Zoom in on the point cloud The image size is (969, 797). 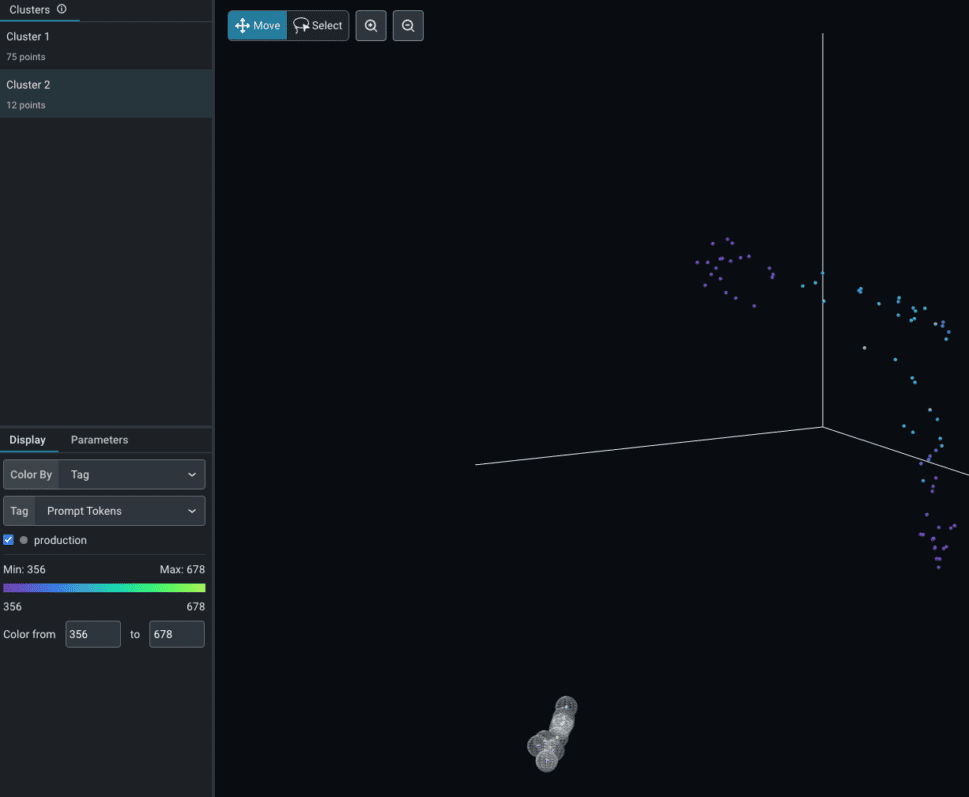tap(371, 26)
